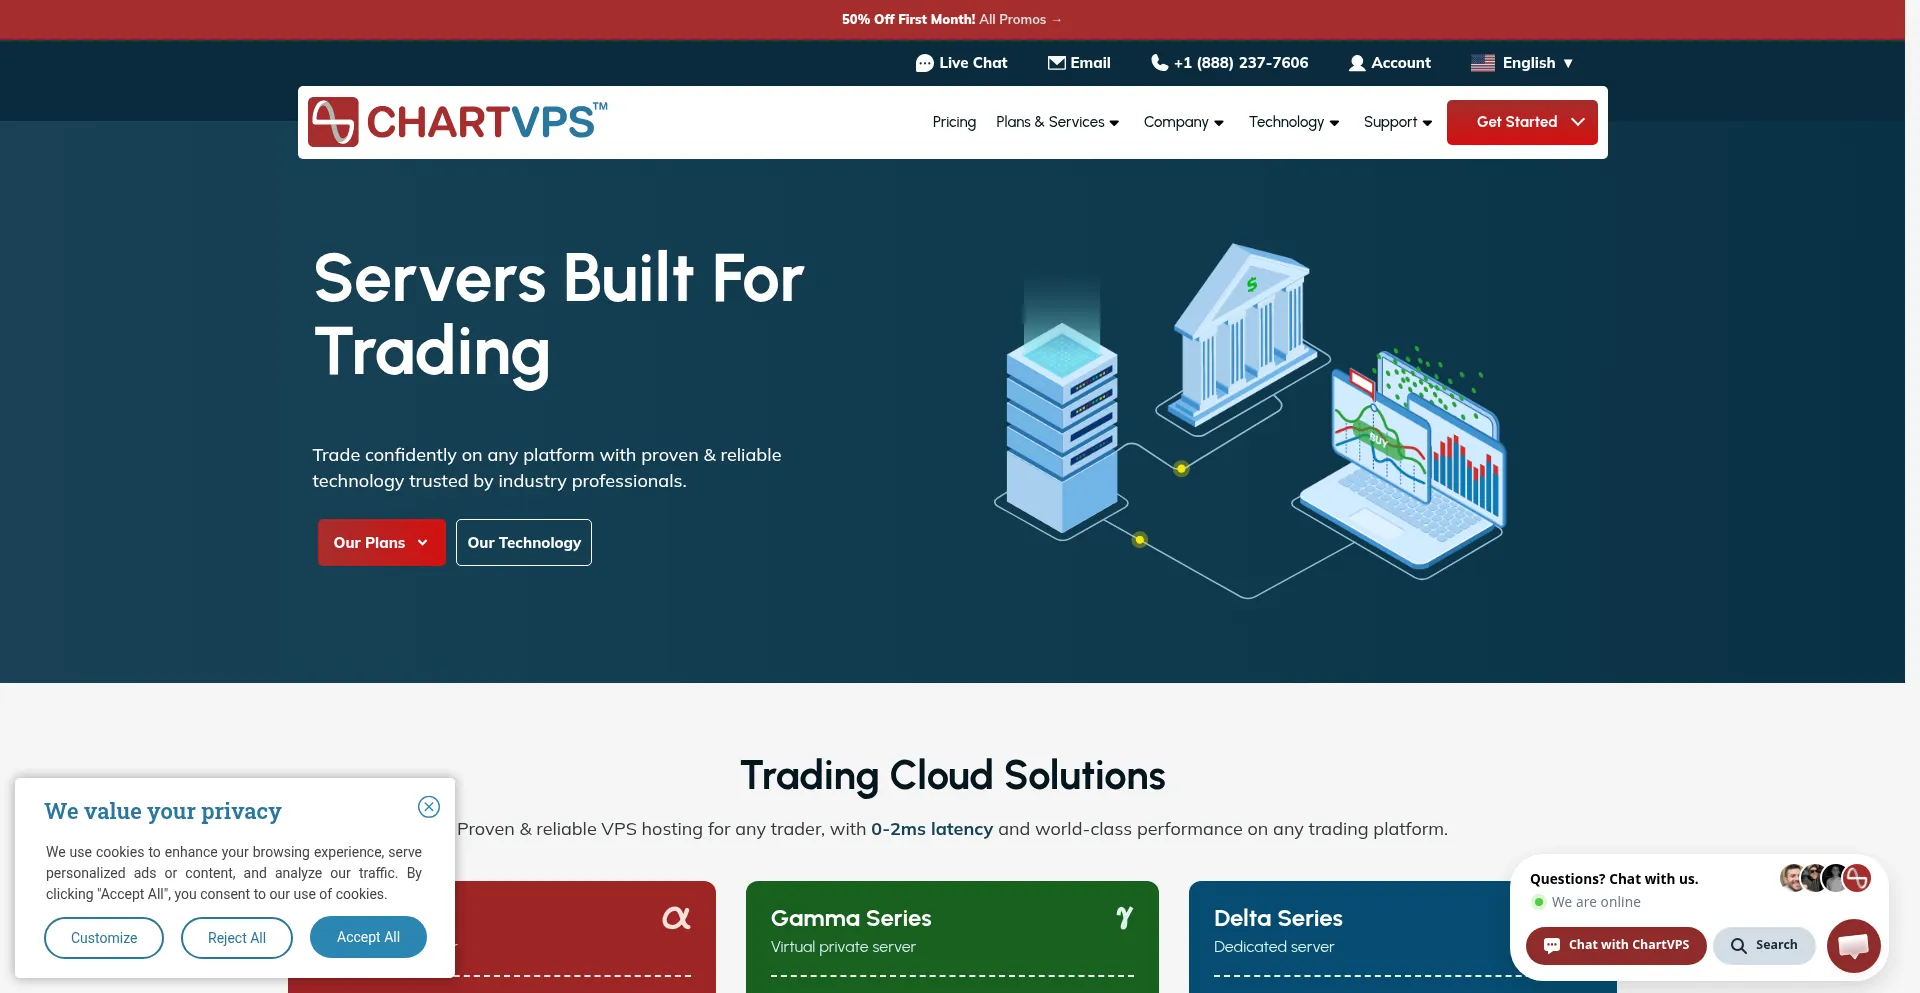The height and width of the screenshot is (993, 1920).
Task: Click Reject All cookies
Action: click(x=237, y=938)
